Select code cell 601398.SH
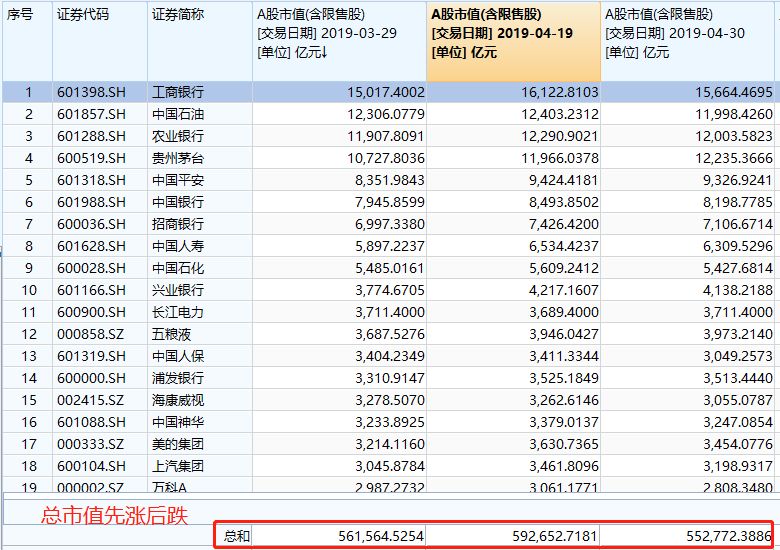Screen dimensions: 780x550 pos(100,92)
